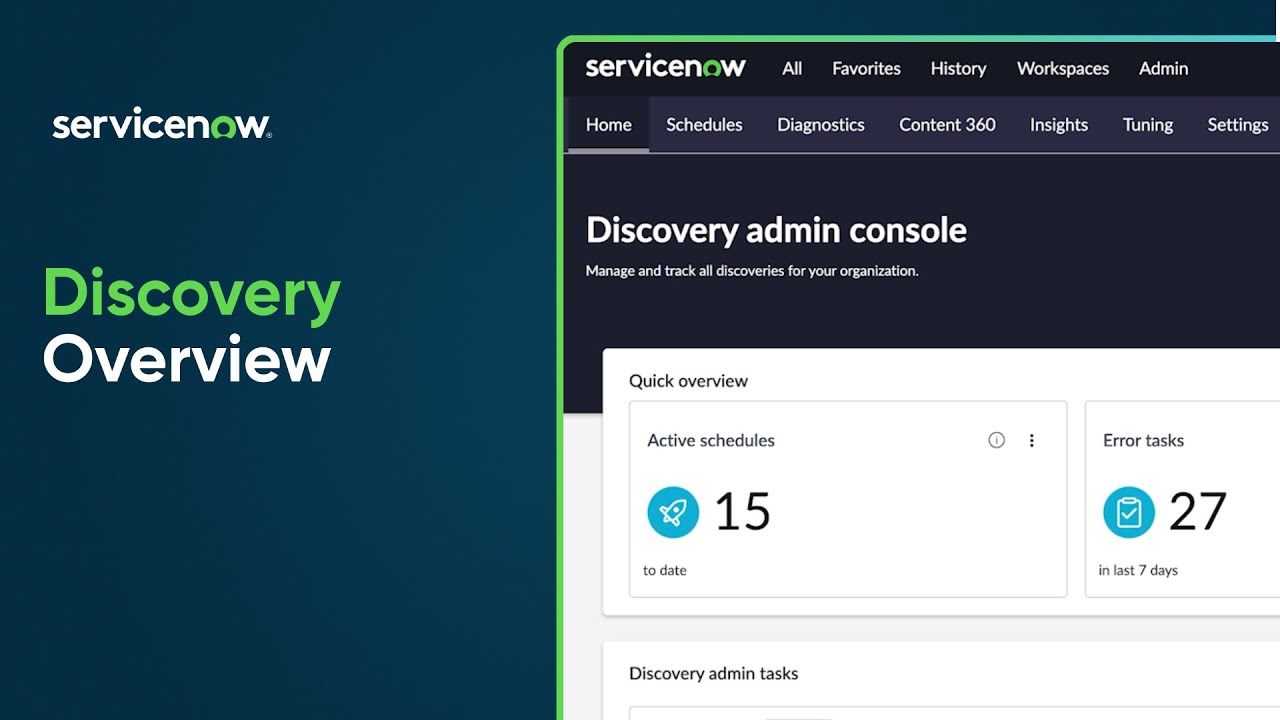This screenshot has width=1280, height=720.
Task: Select the Tuning tab
Action: tap(1147, 124)
